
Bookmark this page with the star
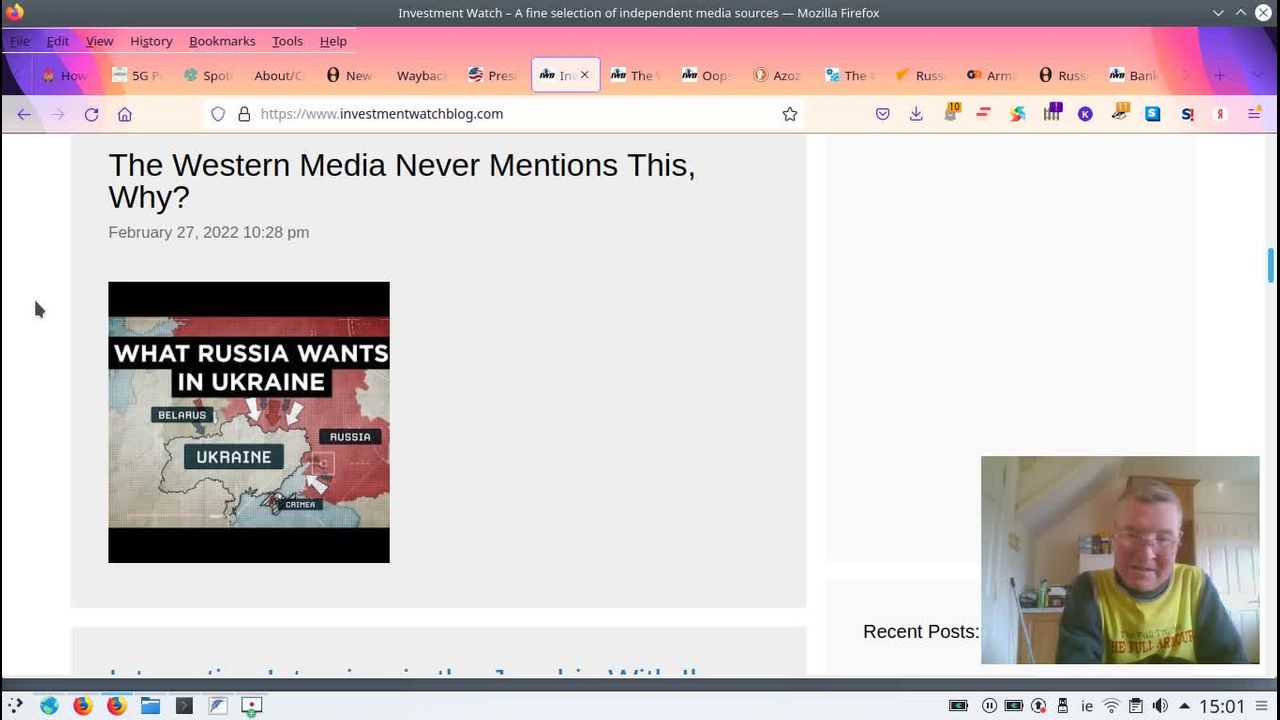[x=789, y=114]
